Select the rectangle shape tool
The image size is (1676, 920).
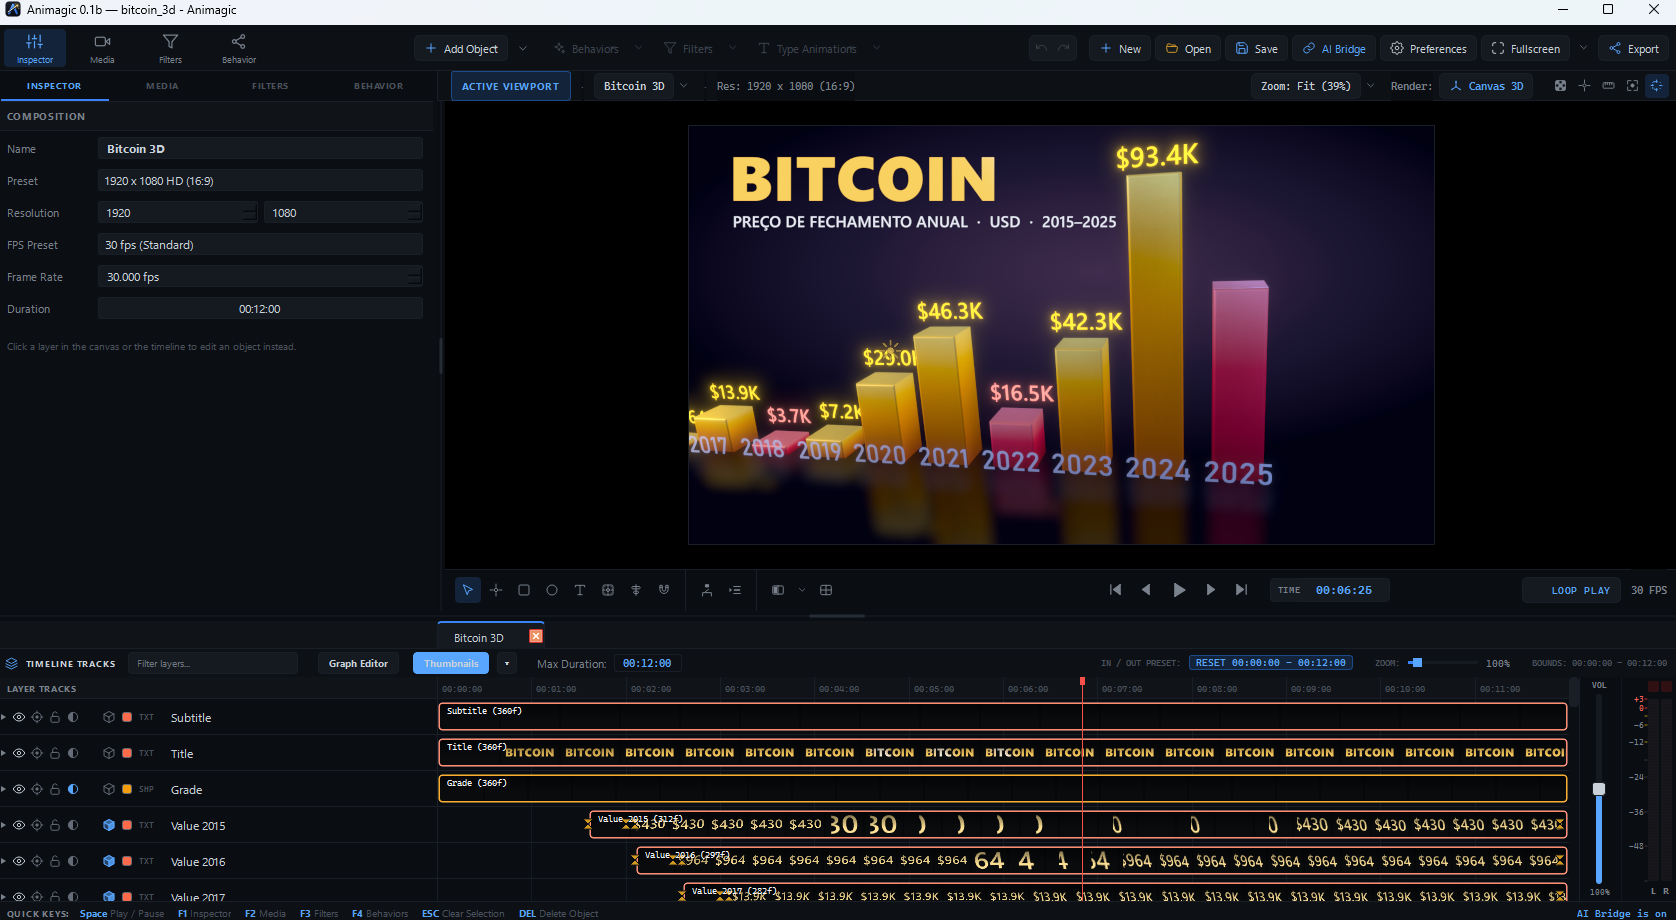coord(524,590)
